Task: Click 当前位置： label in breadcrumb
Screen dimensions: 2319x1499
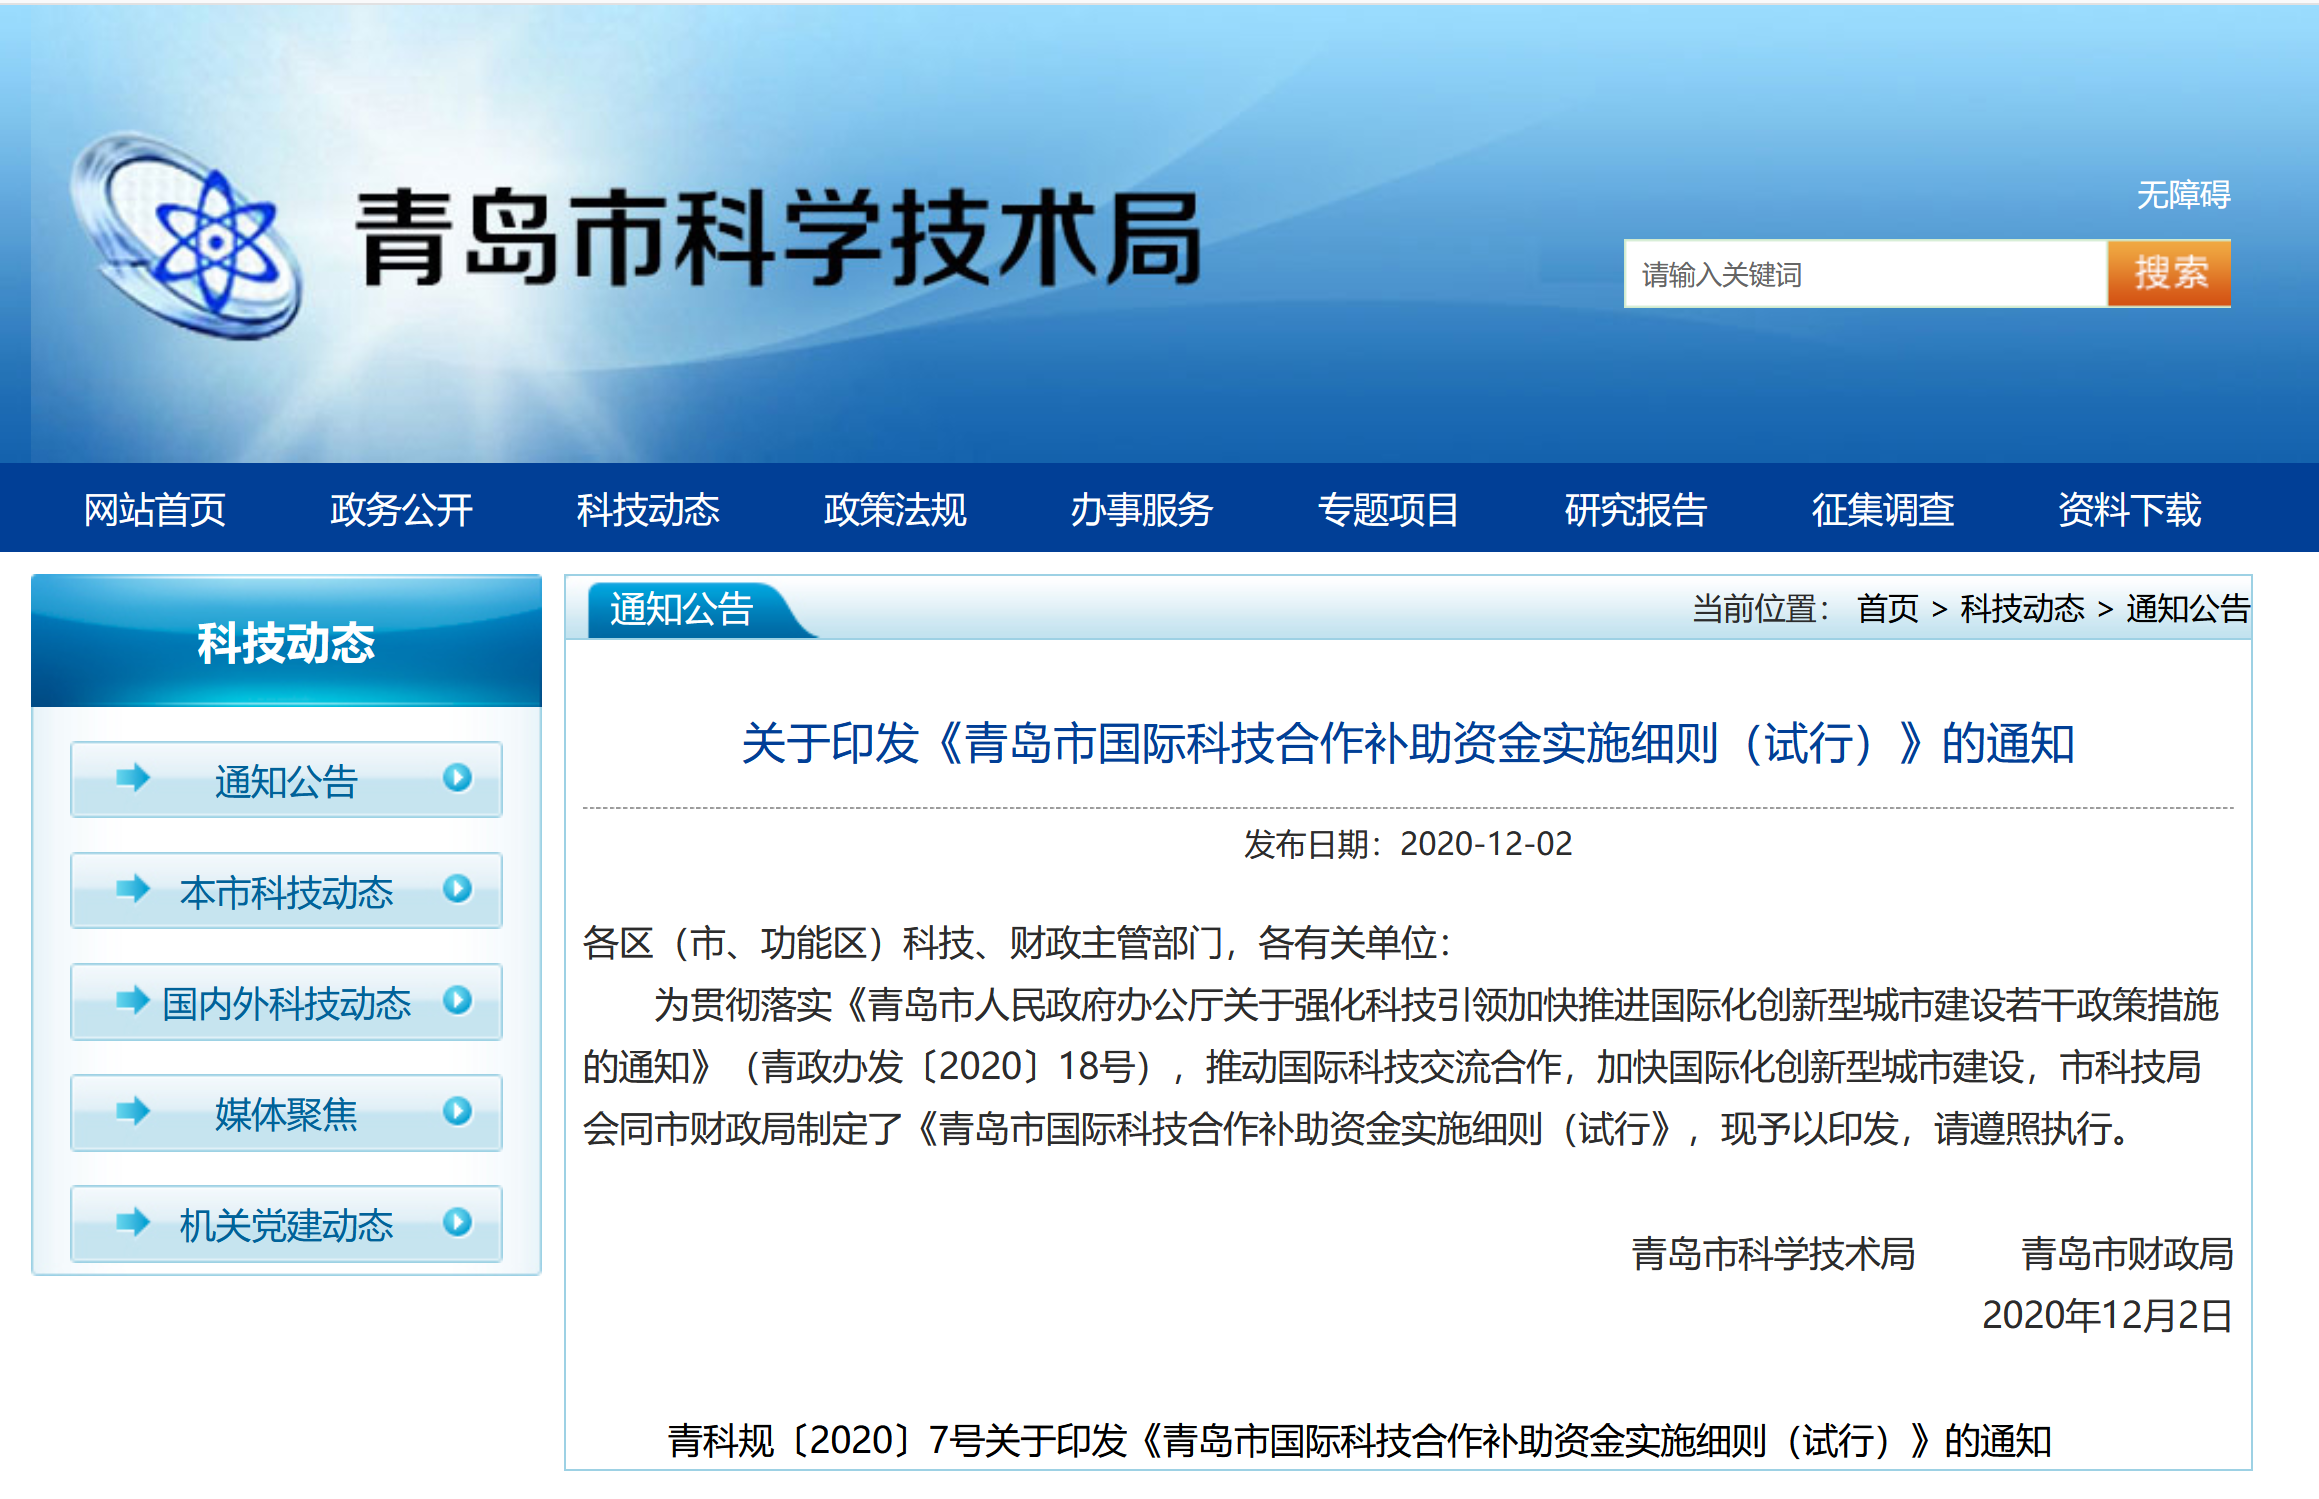Action: tap(1760, 608)
